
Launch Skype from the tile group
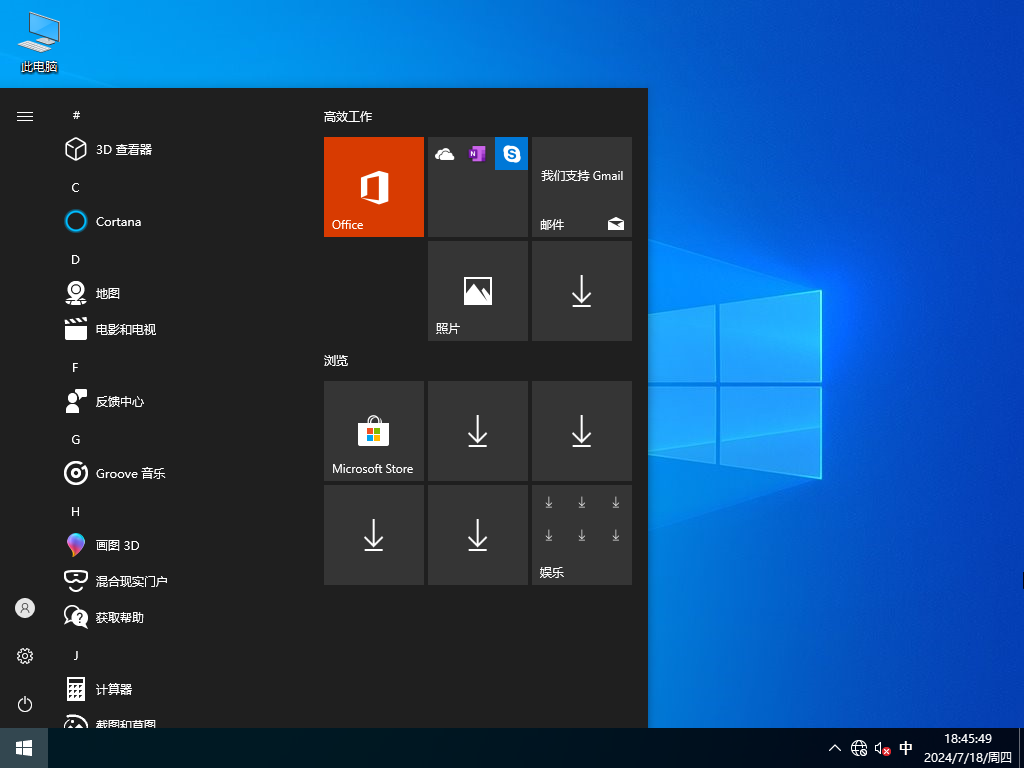511,154
